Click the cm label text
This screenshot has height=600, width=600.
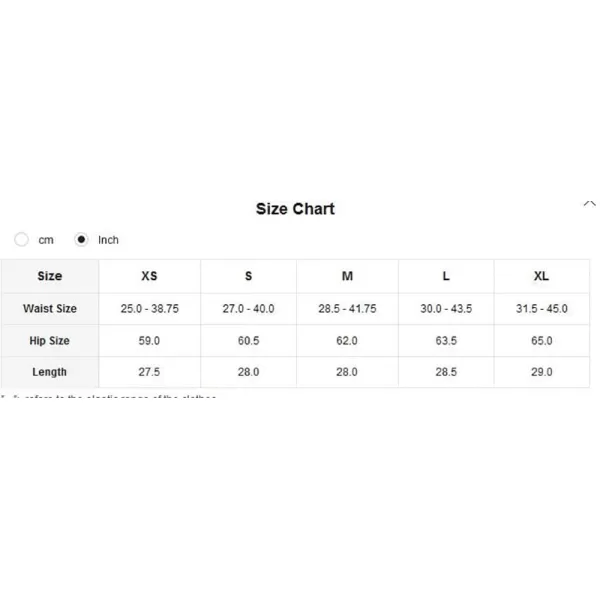click(46, 240)
